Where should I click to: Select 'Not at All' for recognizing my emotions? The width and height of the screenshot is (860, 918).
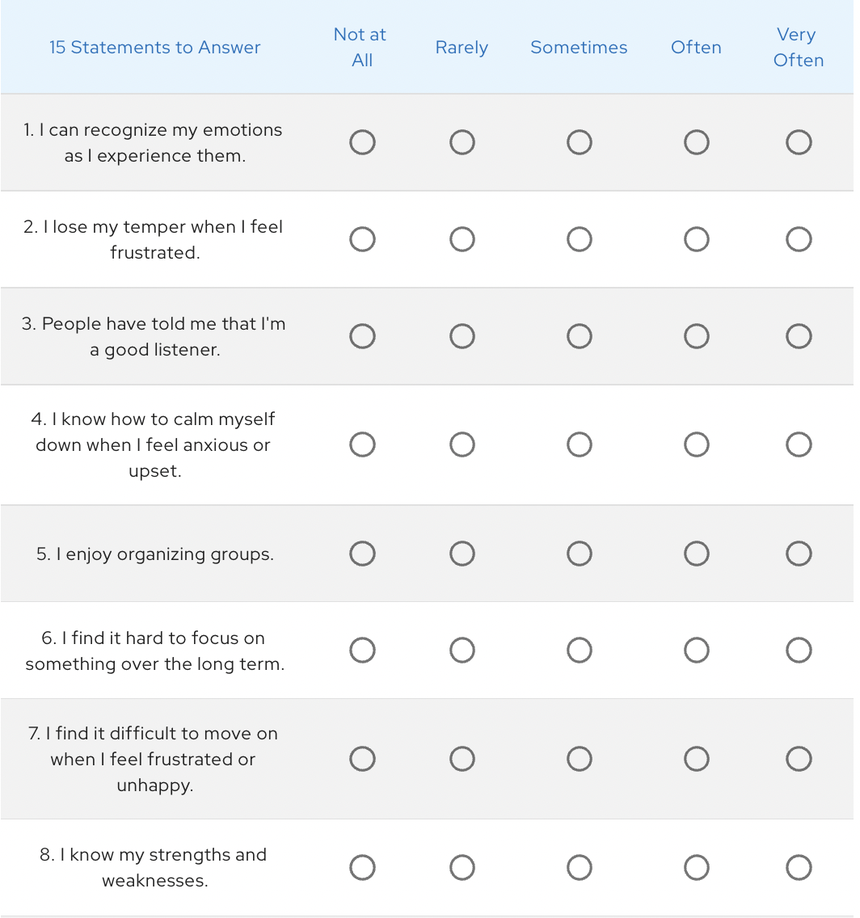tap(362, 143)
